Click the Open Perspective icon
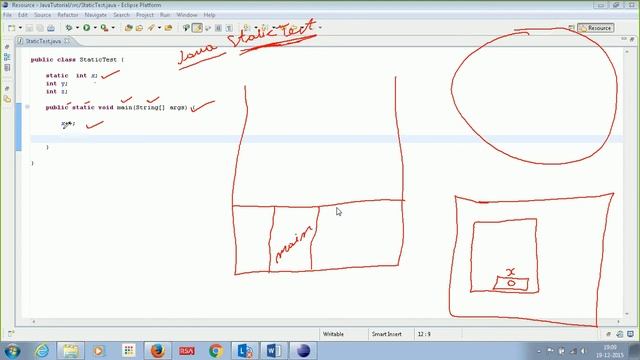This screenshot has height=360, width=640. [x=571, y=28]
